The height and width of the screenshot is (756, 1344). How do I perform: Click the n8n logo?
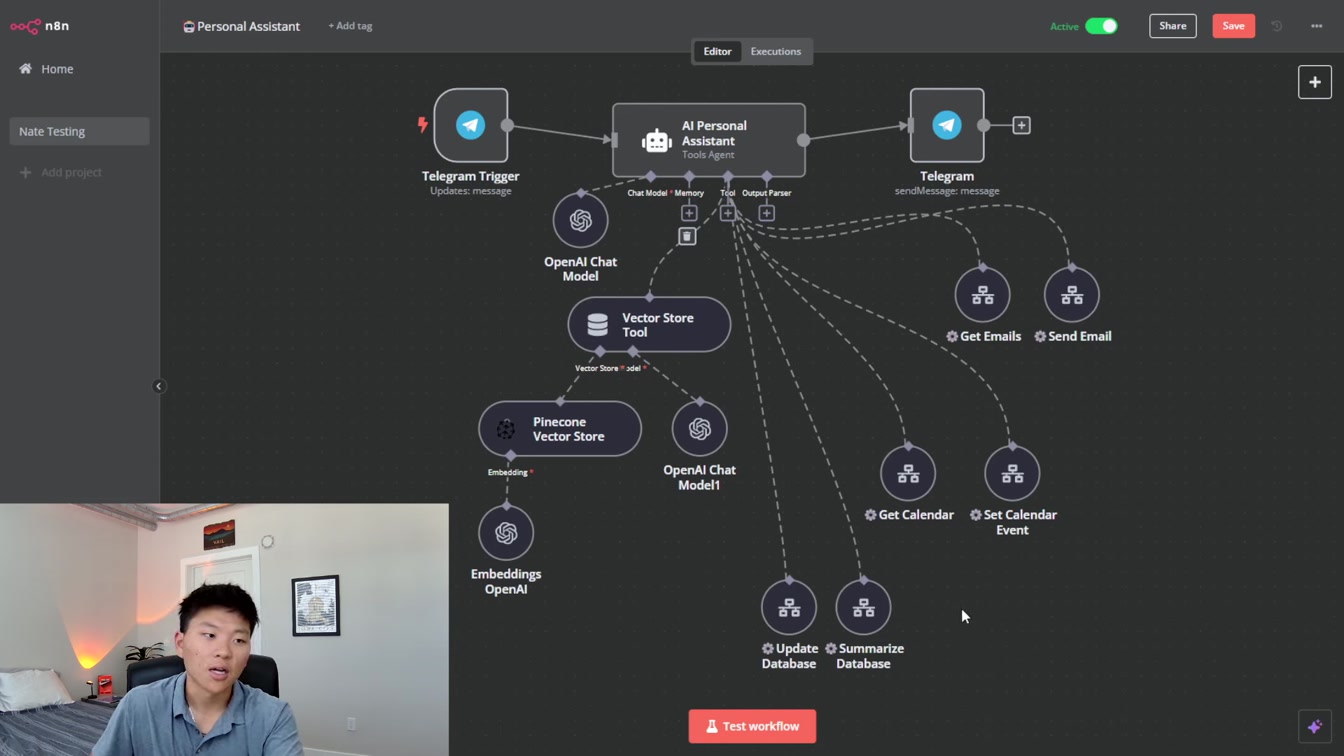pyautogui.click(x=40, y=26)
